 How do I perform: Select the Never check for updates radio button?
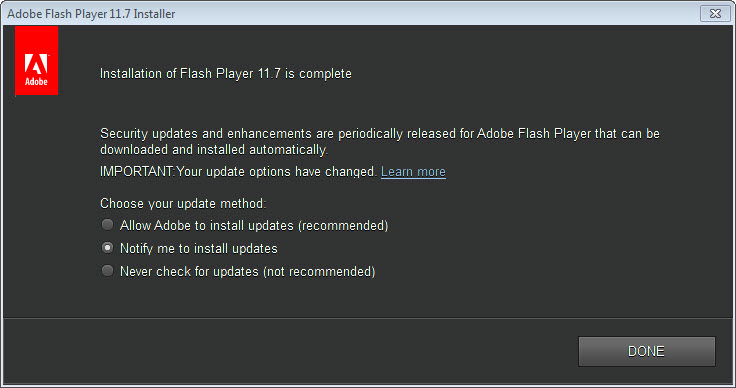coord(107,271)
